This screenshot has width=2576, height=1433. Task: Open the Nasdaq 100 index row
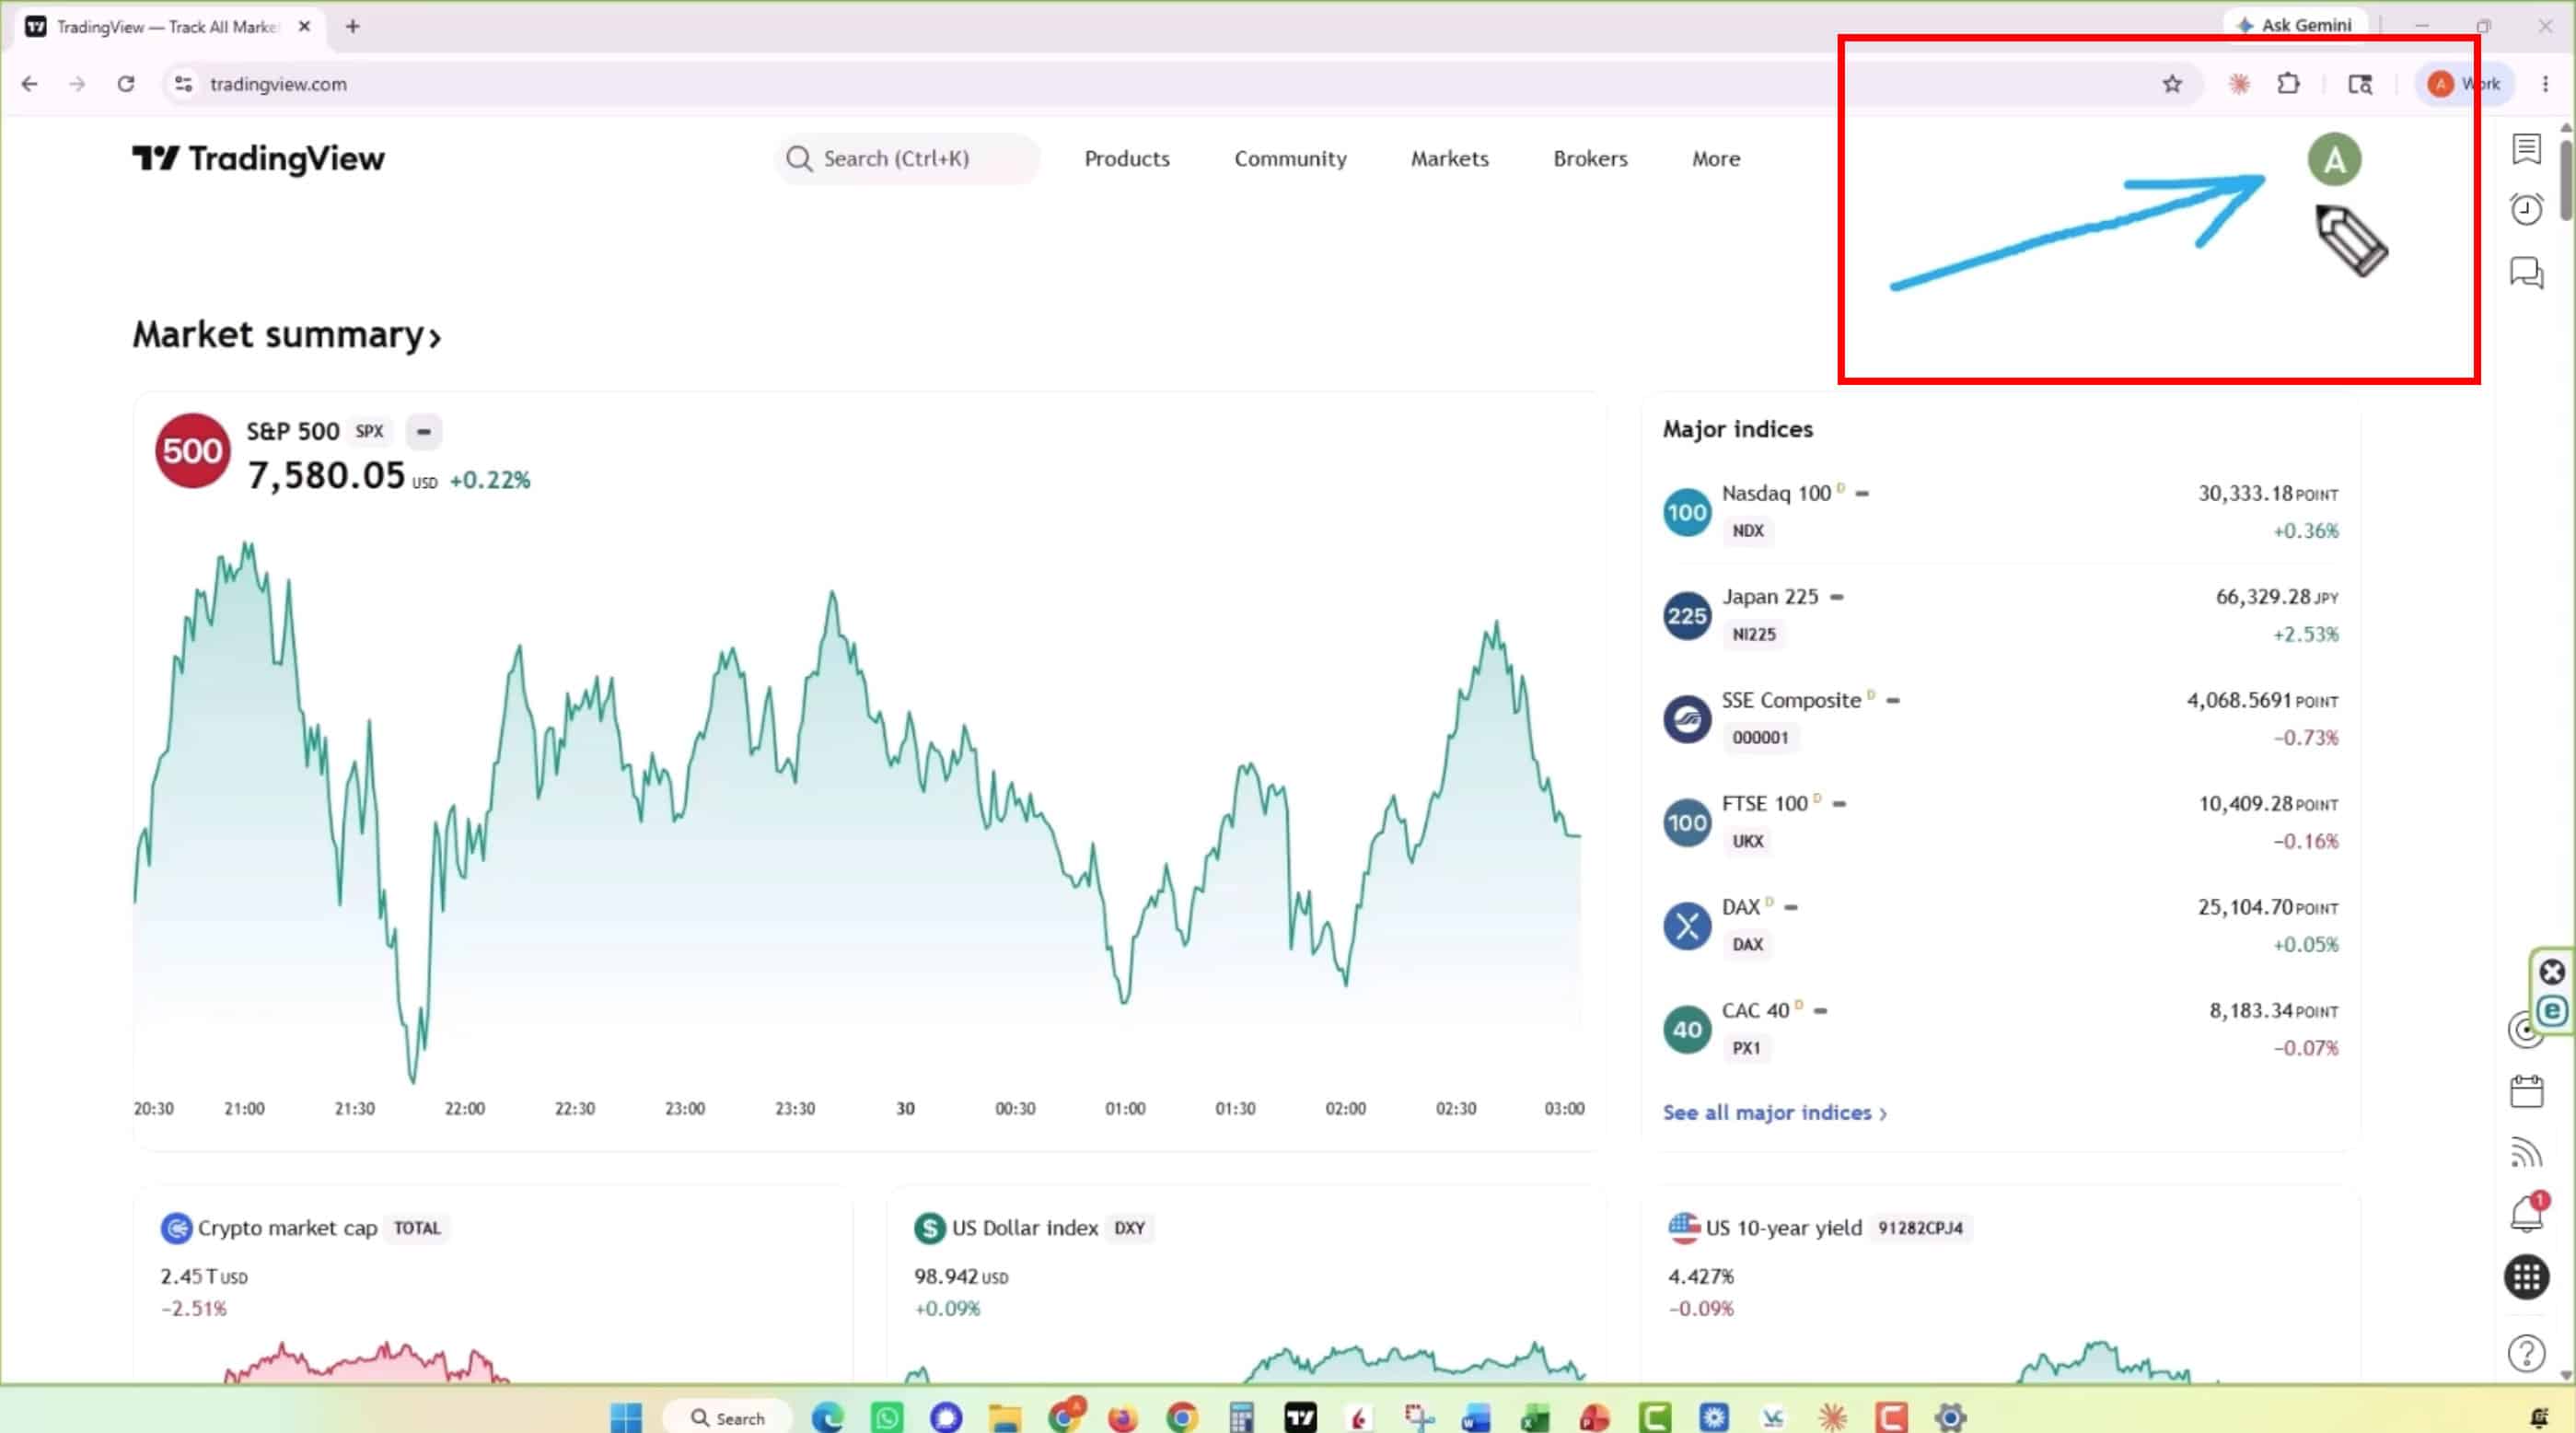pyautogui.click(x=2000, y=512)
